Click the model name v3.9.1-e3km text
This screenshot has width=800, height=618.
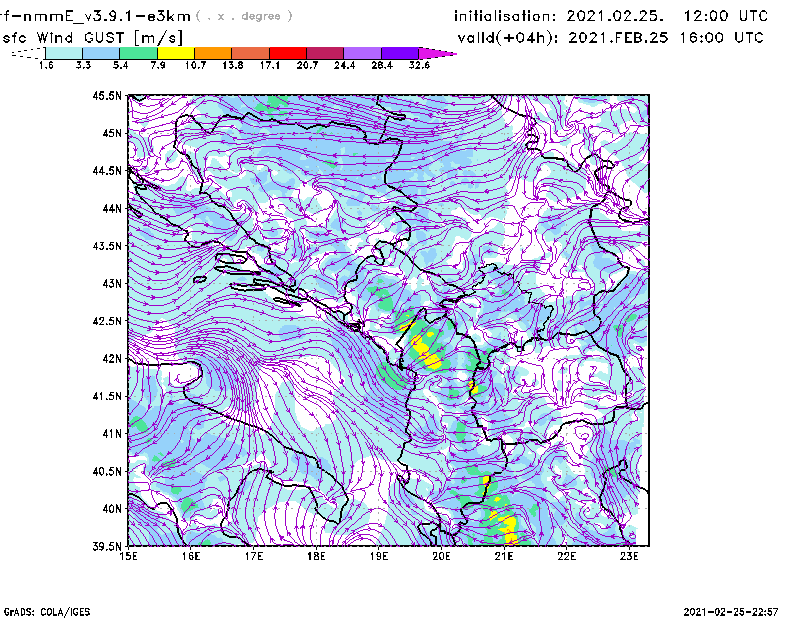95,16
